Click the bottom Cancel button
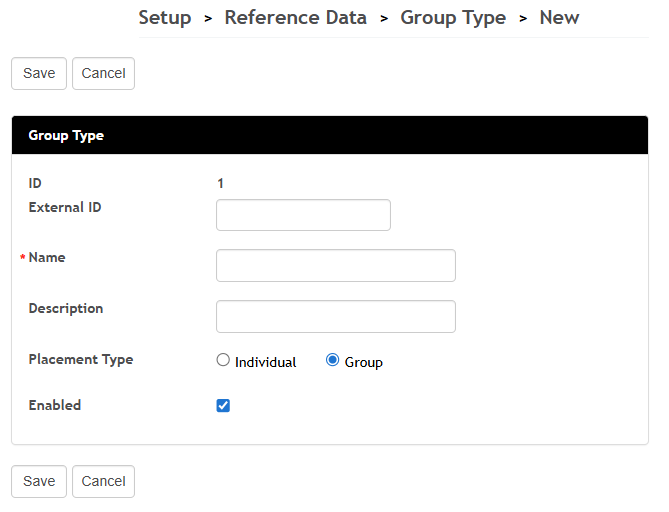 click(x=103, y=481)
